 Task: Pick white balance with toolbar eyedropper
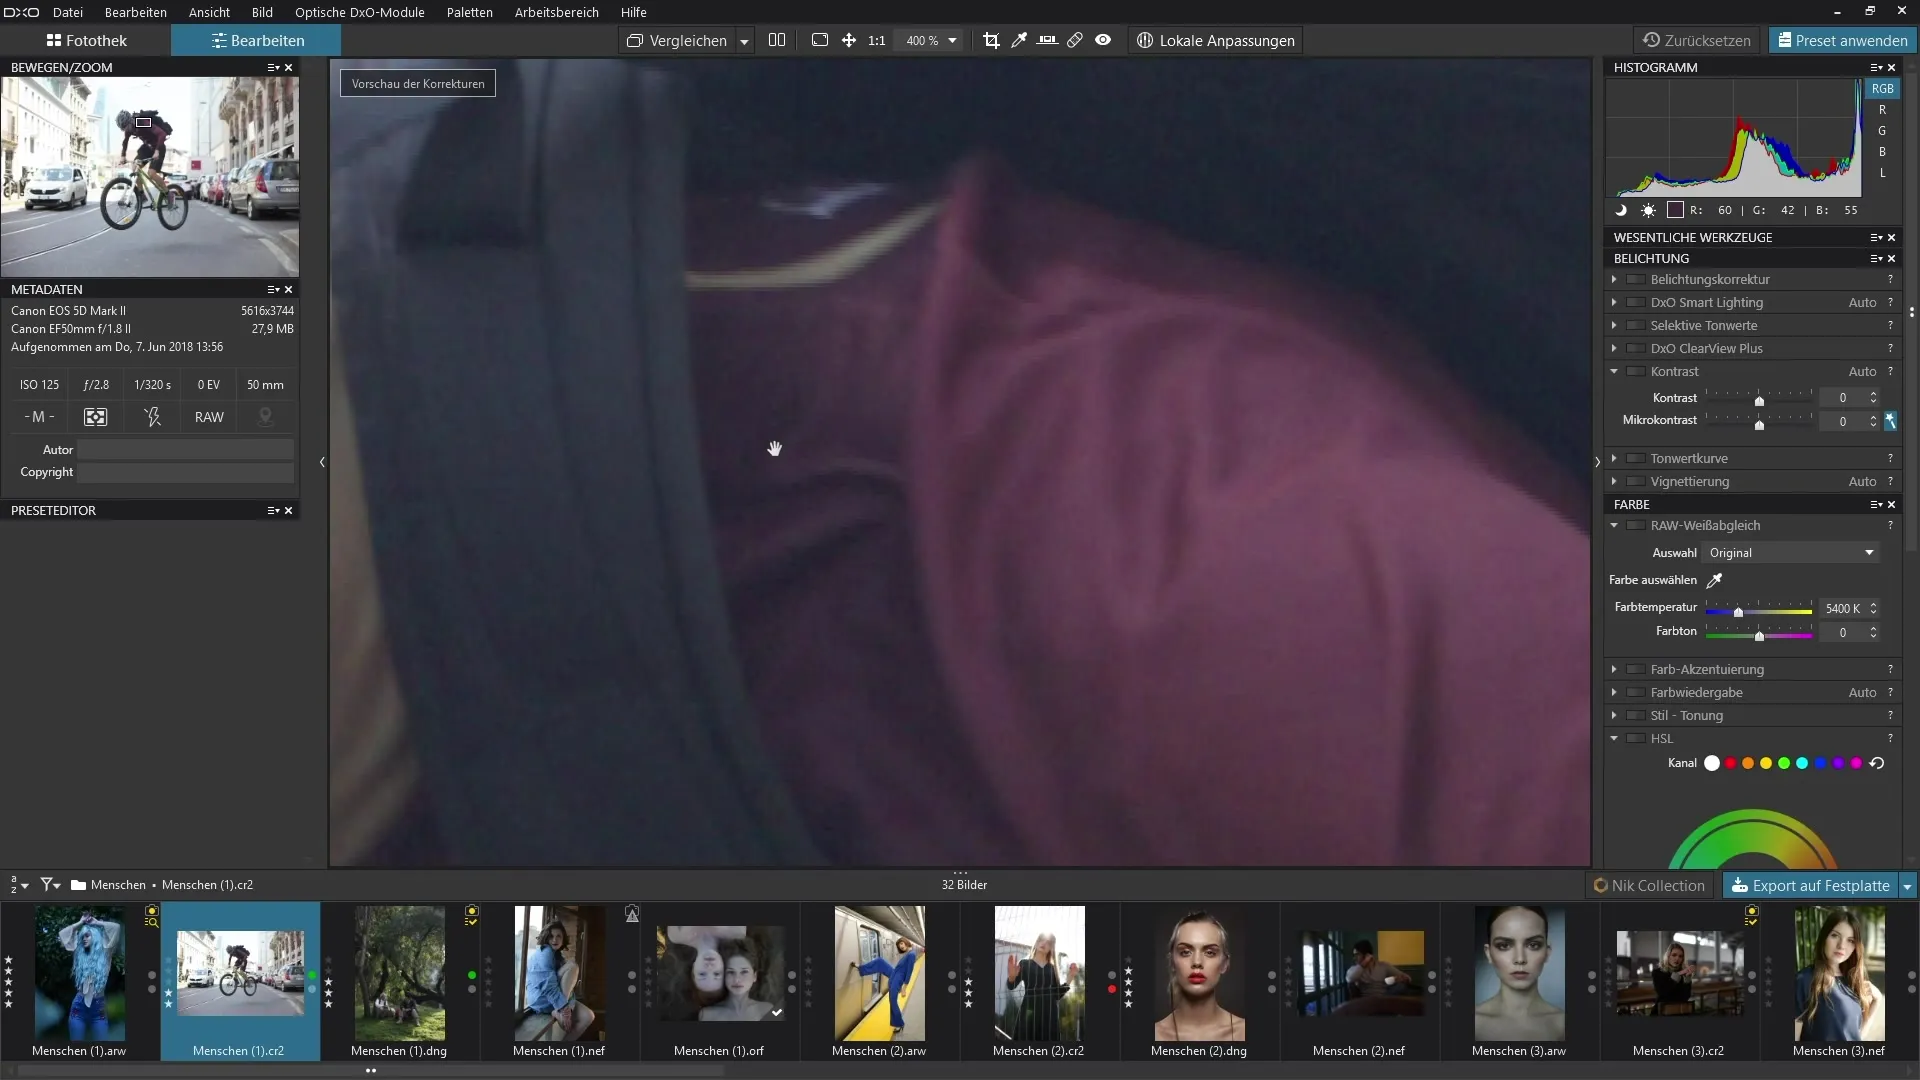pyautogui.click(x=1019, y=41)
